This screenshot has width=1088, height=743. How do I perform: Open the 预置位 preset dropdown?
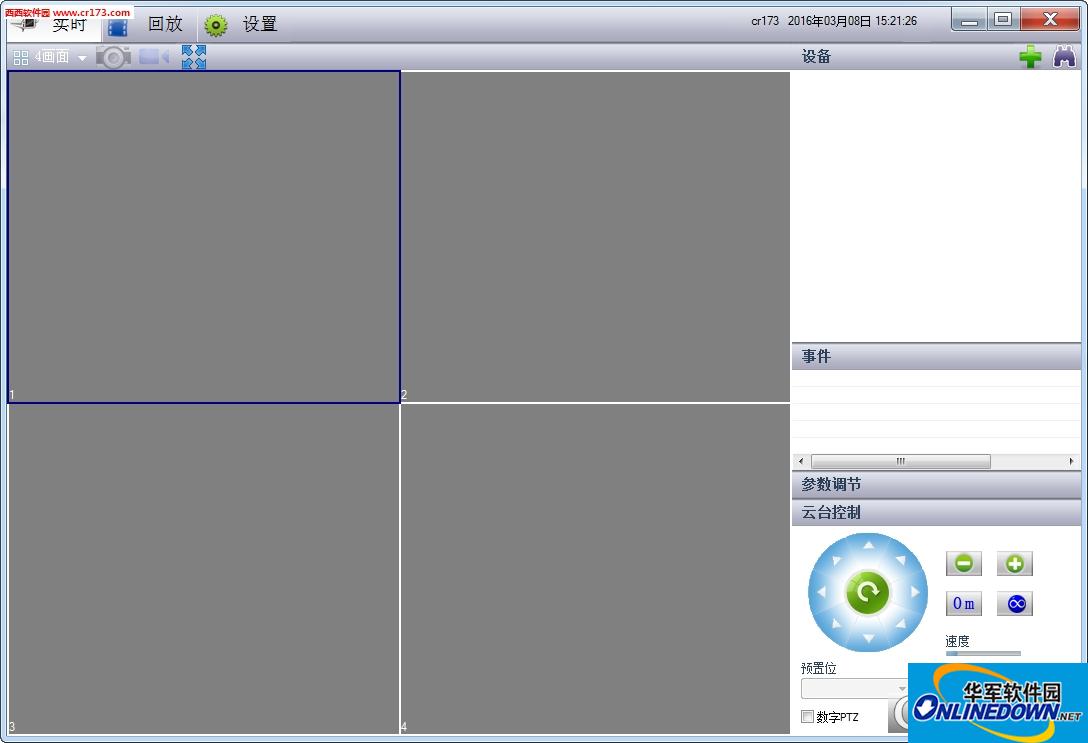855,689
